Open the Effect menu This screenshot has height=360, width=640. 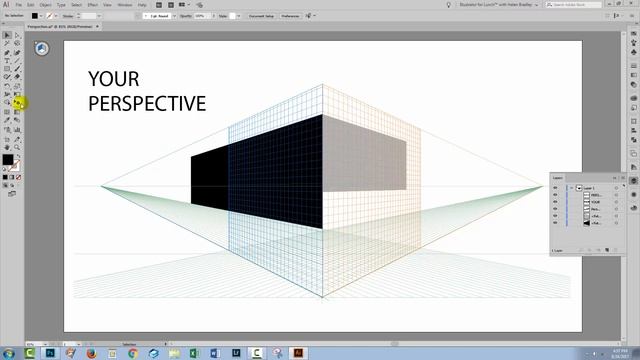coord(93,5)
